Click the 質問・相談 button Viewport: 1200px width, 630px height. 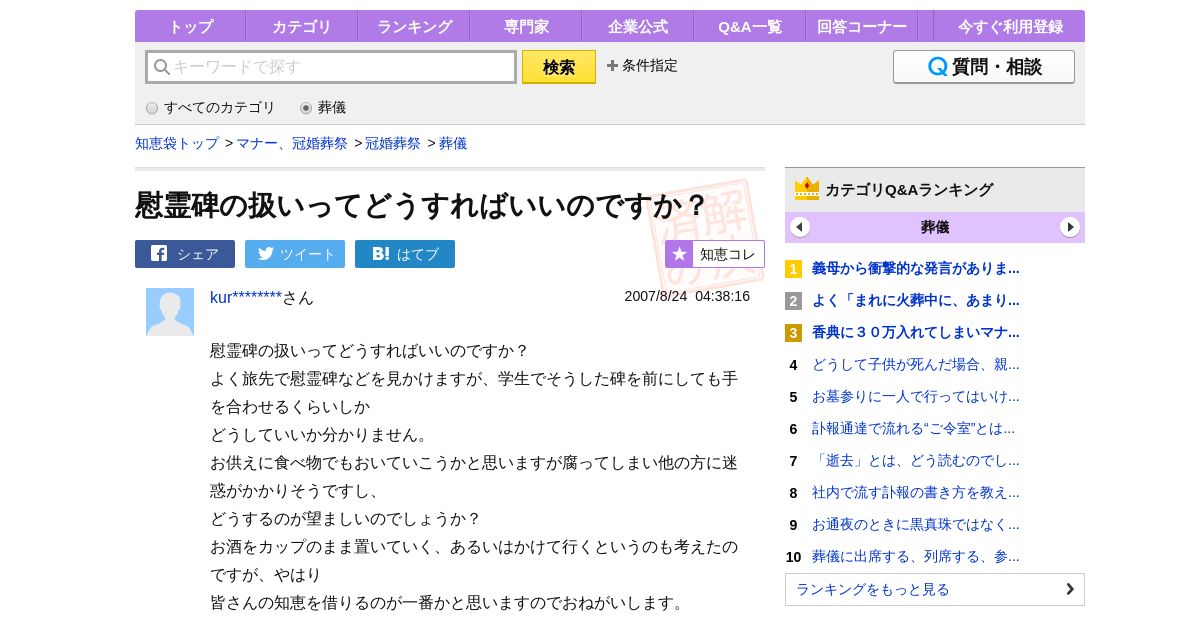click(984, 67)
